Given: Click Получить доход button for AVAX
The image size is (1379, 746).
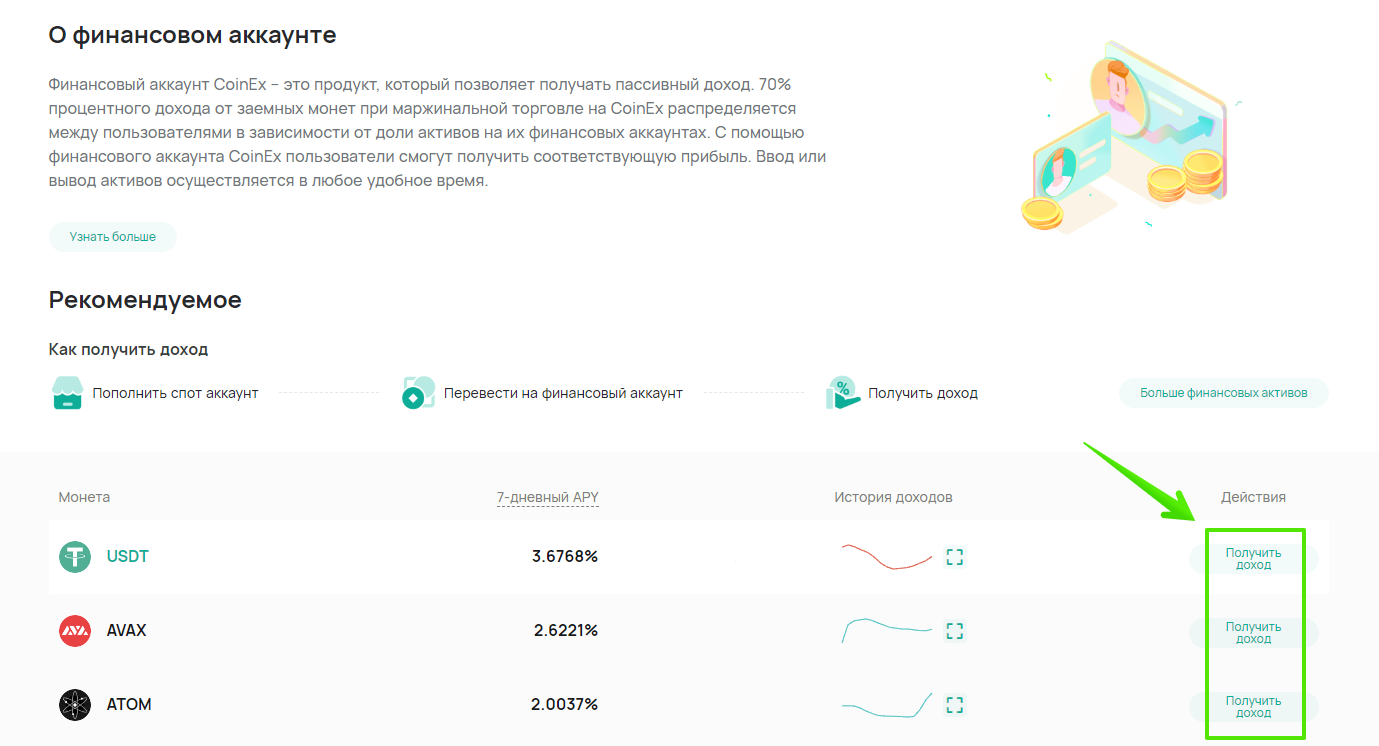Looking at the screenshot, I should (1253, 633).
